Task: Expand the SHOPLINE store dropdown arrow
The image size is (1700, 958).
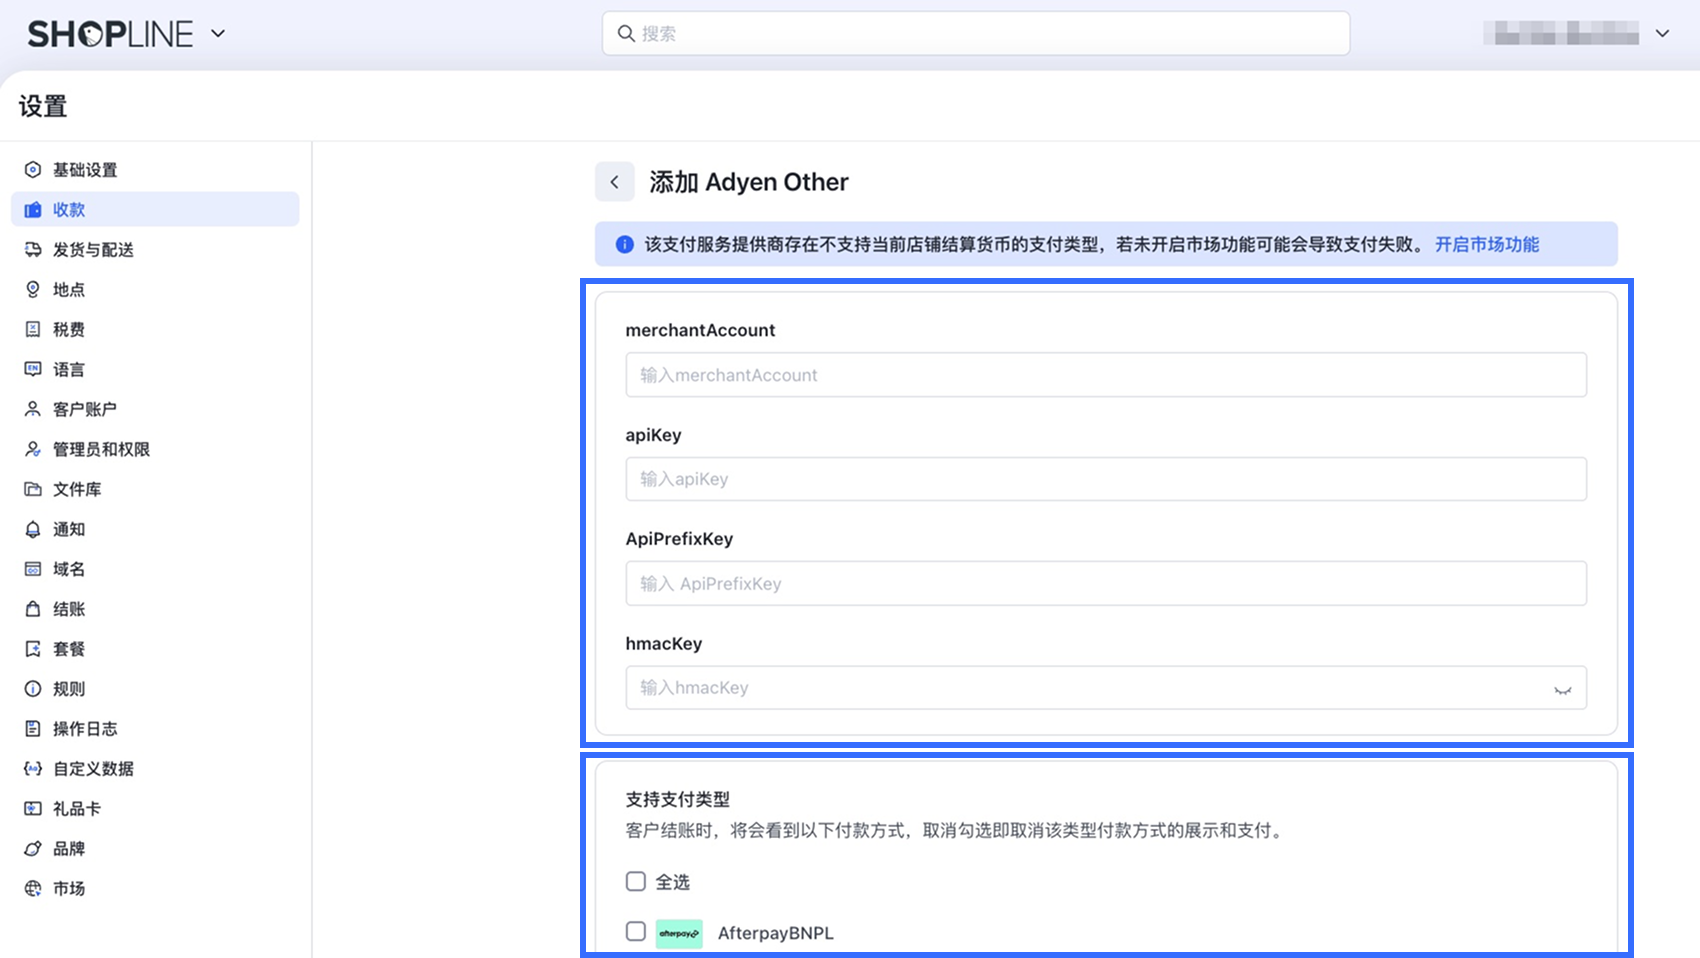Action: [x=218, y=34]
